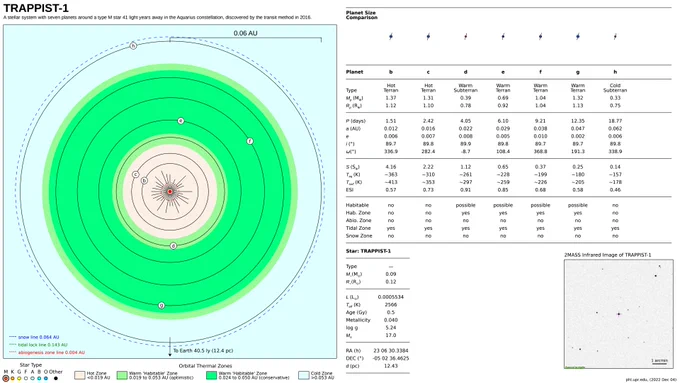This screenshot has width=680, height=383.
Task: Select planet f marker on its orbit
Action: coord(250,141)
